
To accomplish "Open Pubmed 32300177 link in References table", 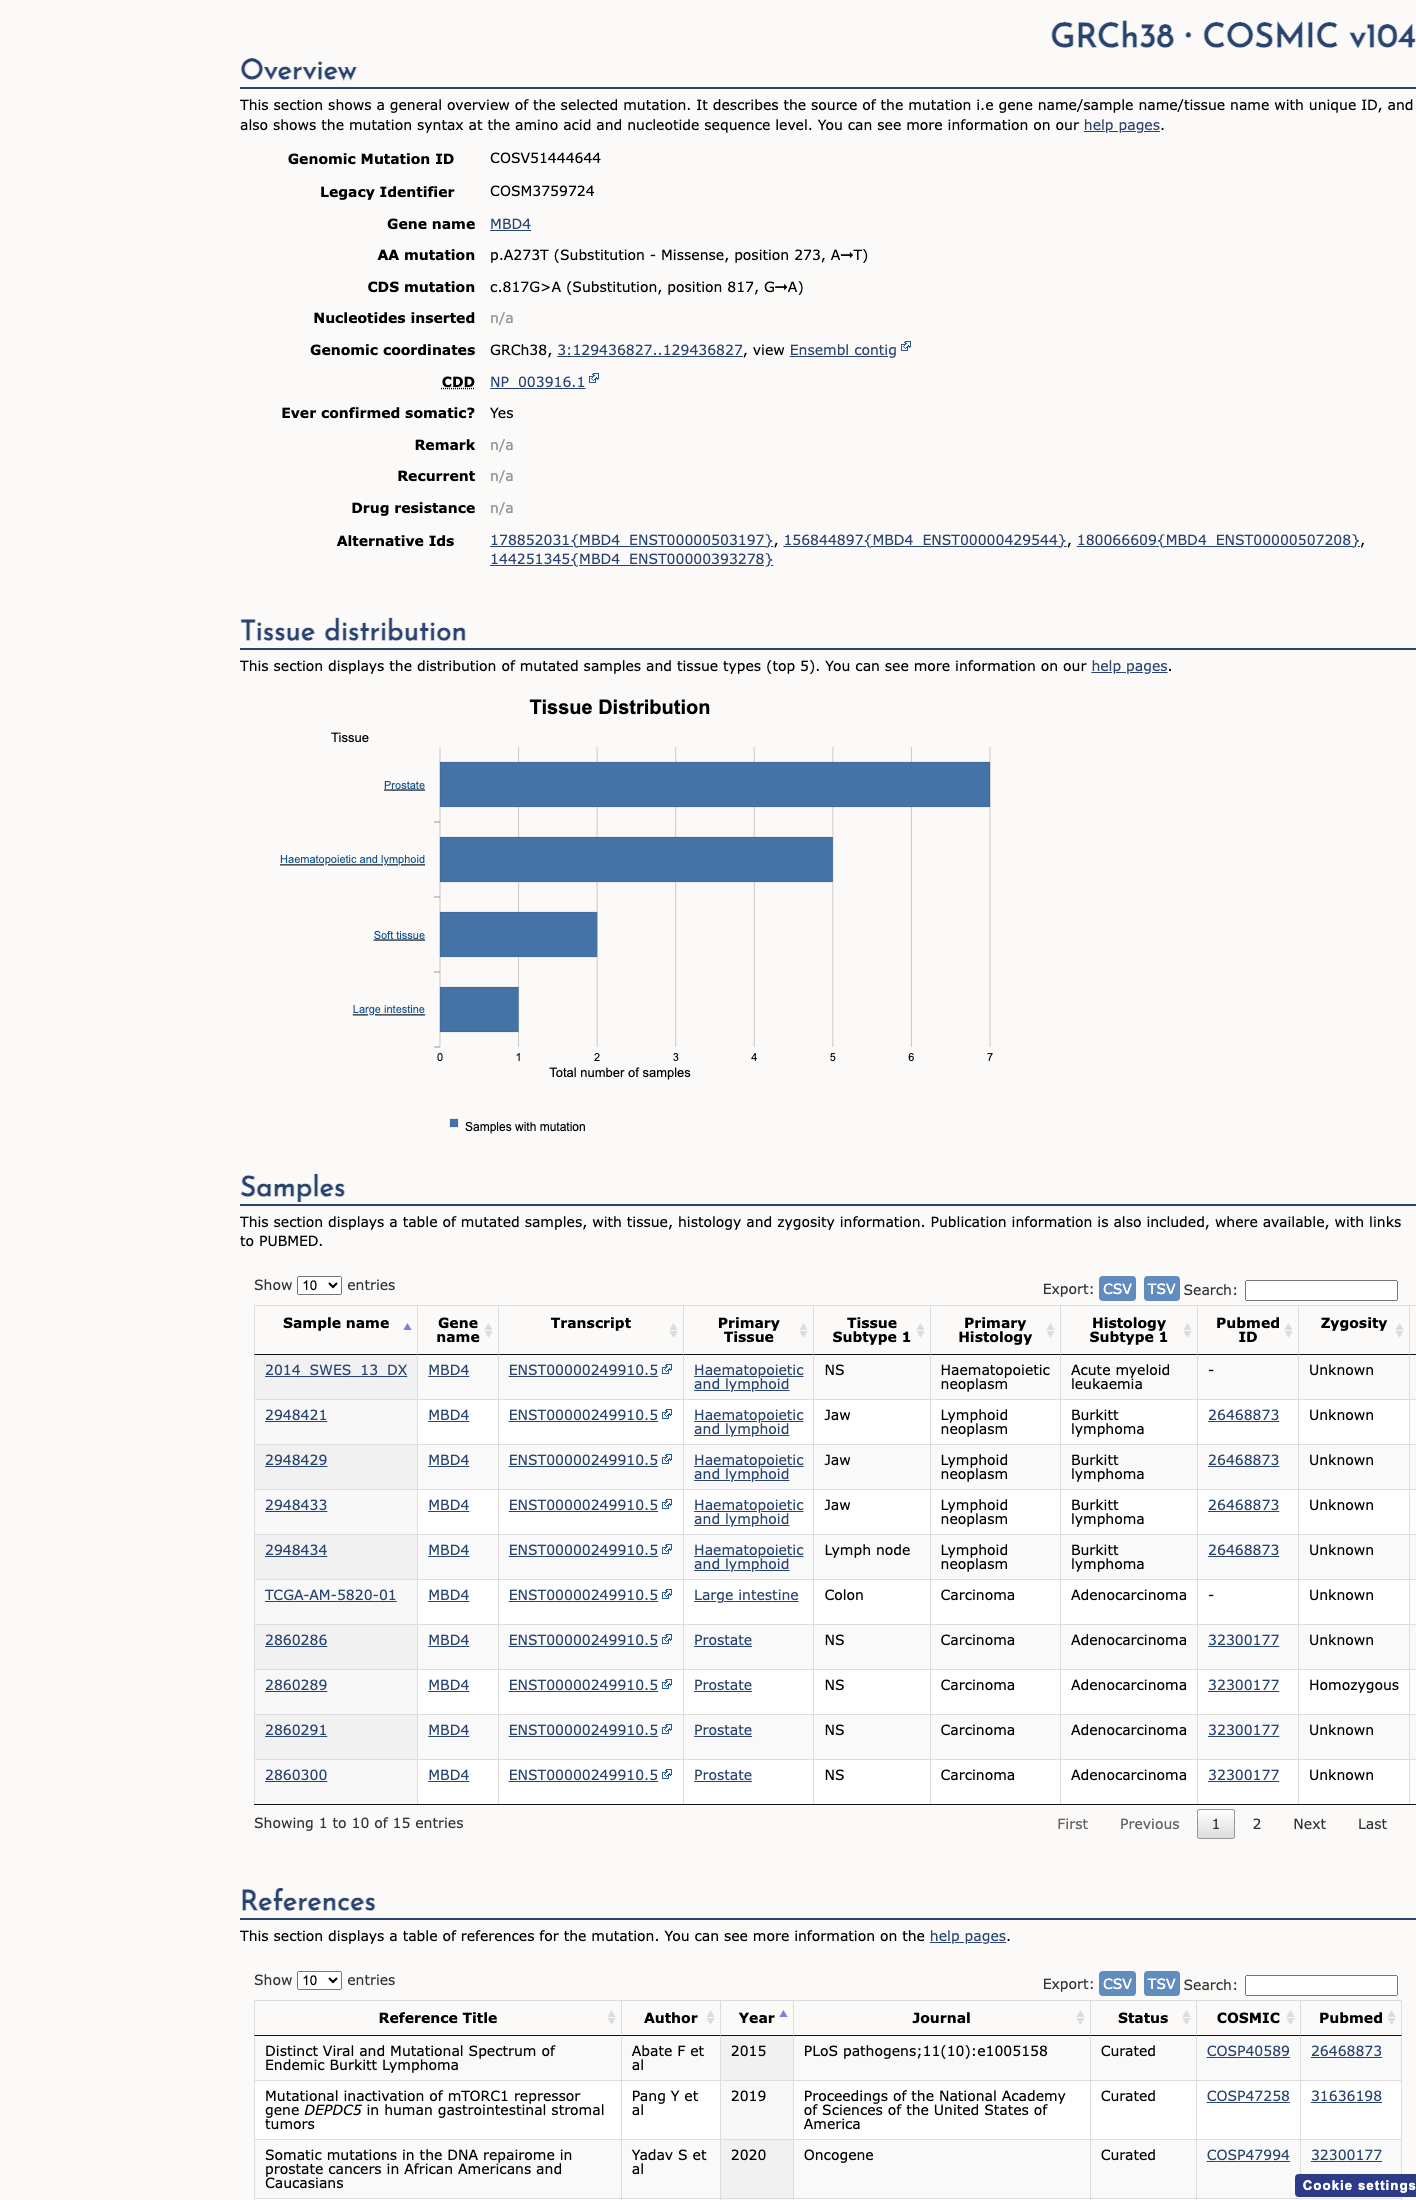I will (x=1346, y=2155).
